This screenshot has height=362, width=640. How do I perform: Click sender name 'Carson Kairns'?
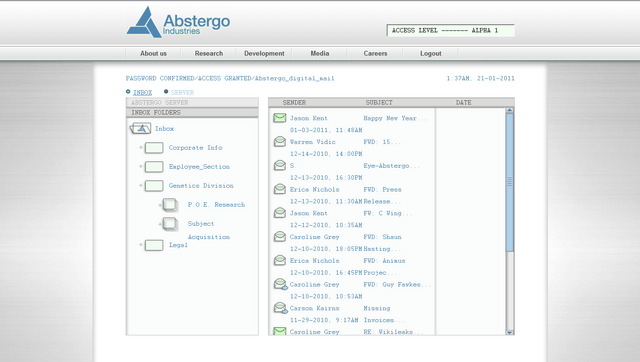point(314,308)
